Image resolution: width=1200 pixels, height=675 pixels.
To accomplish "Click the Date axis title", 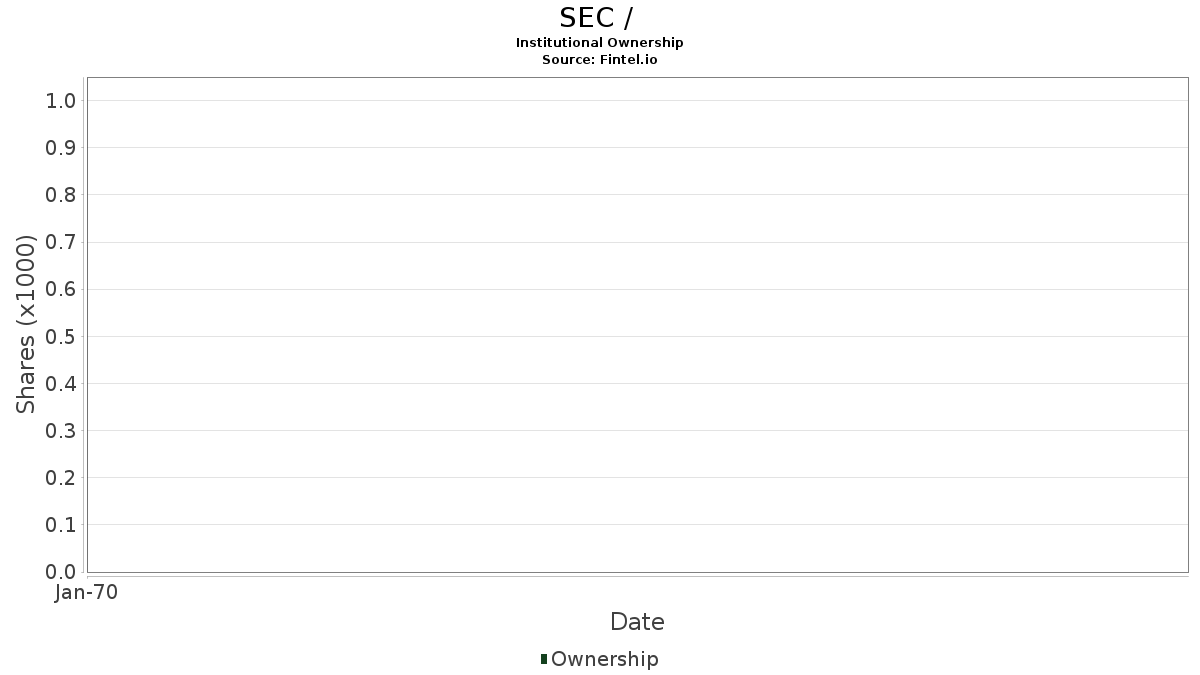I will [x=637, y=622].
